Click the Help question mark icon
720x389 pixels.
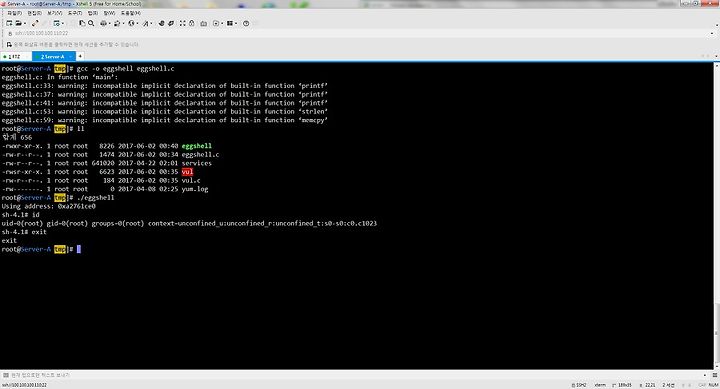pyautogui.click(x=246, y=23)
